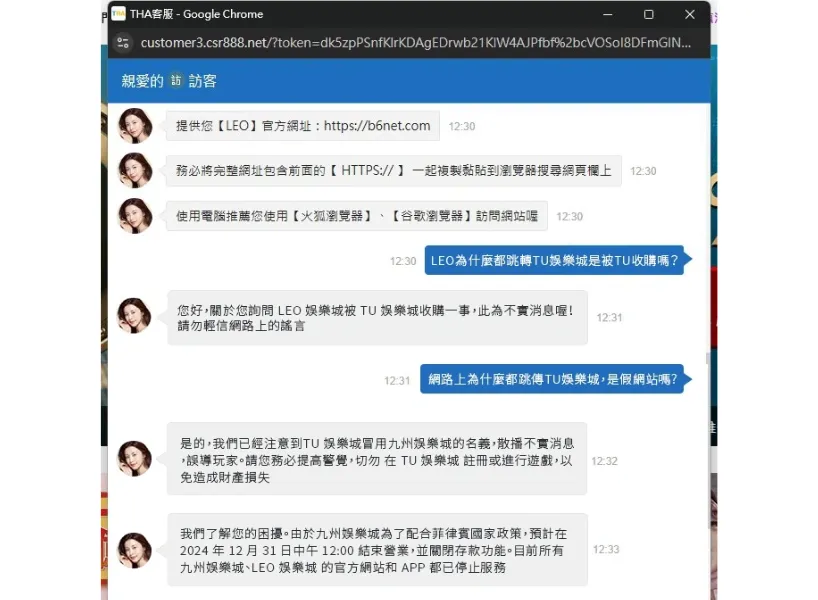Image resolution: width=818 pixels, height=600 pixels.
Task: Click agent avatar beside the LEO官方網址 message
Action: click(135, 126)
